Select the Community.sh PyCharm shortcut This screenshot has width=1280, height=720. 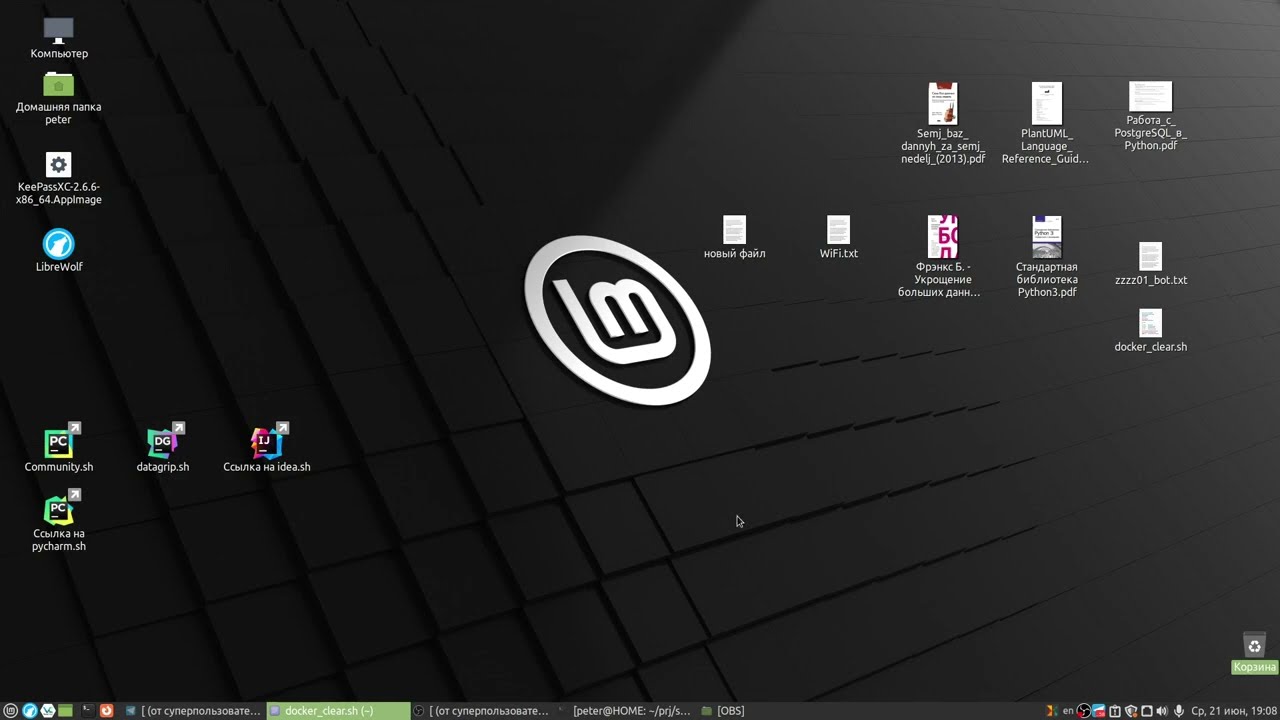point(59,448)
